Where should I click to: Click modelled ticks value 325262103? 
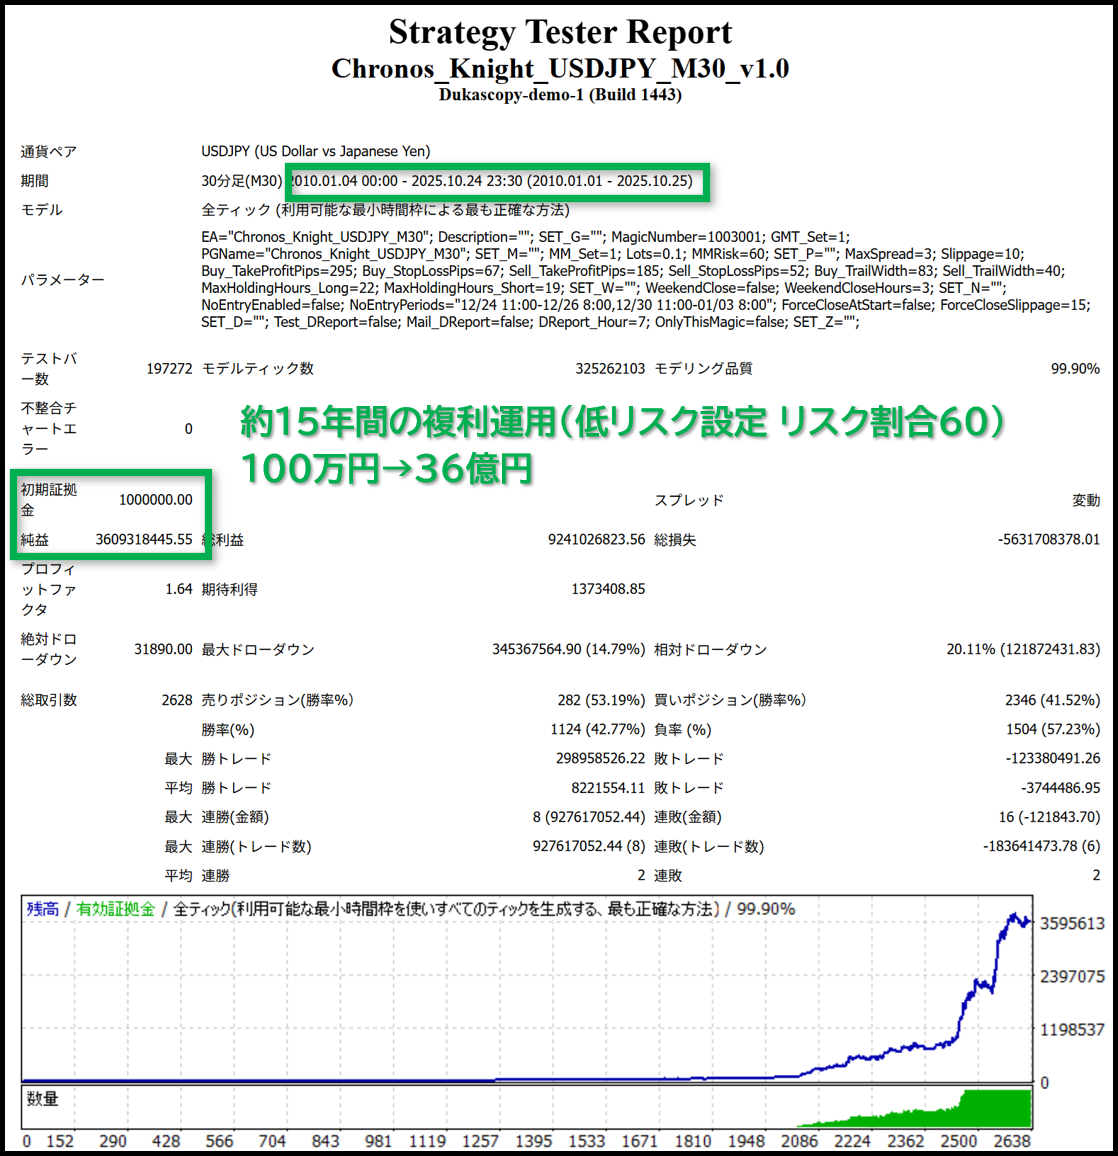610,369
